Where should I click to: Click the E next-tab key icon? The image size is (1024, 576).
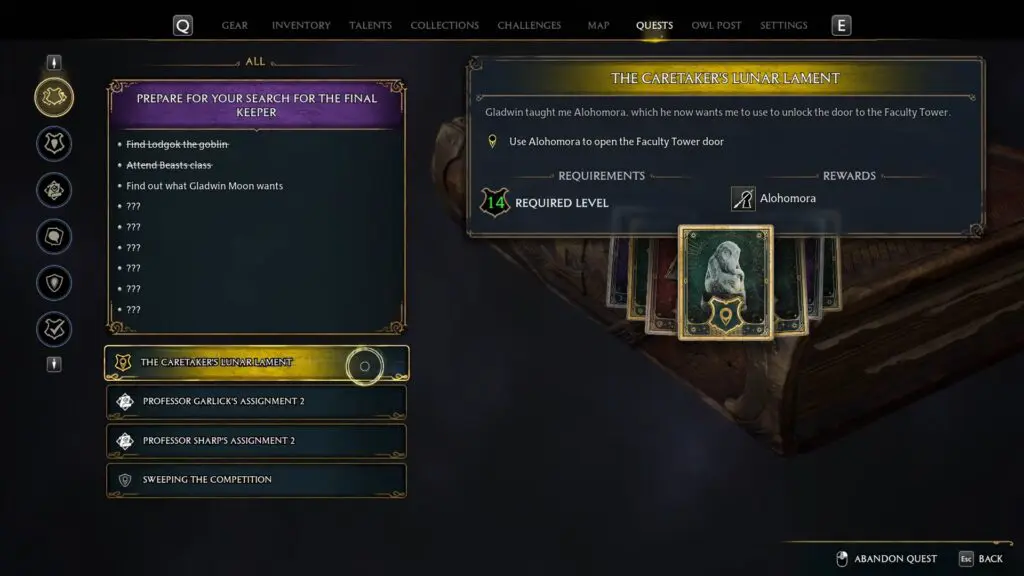(841, 25)
